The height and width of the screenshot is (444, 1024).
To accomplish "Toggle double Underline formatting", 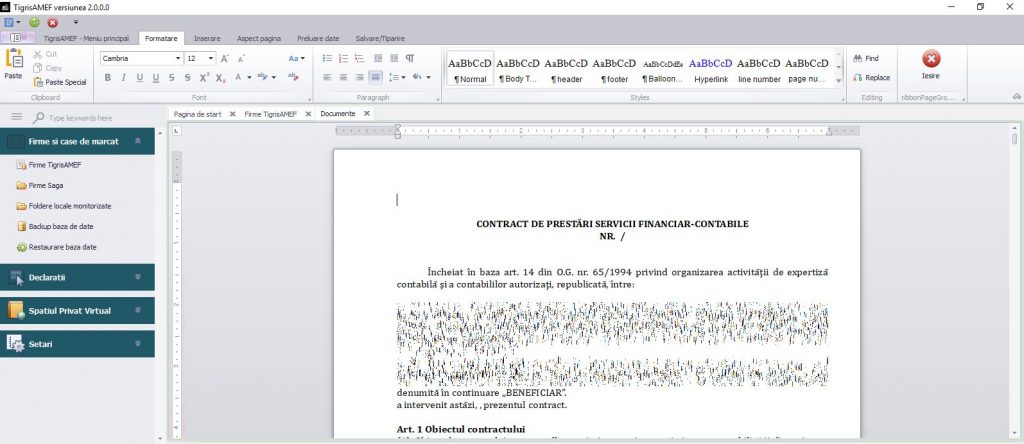I will click(x=155, y=78).
